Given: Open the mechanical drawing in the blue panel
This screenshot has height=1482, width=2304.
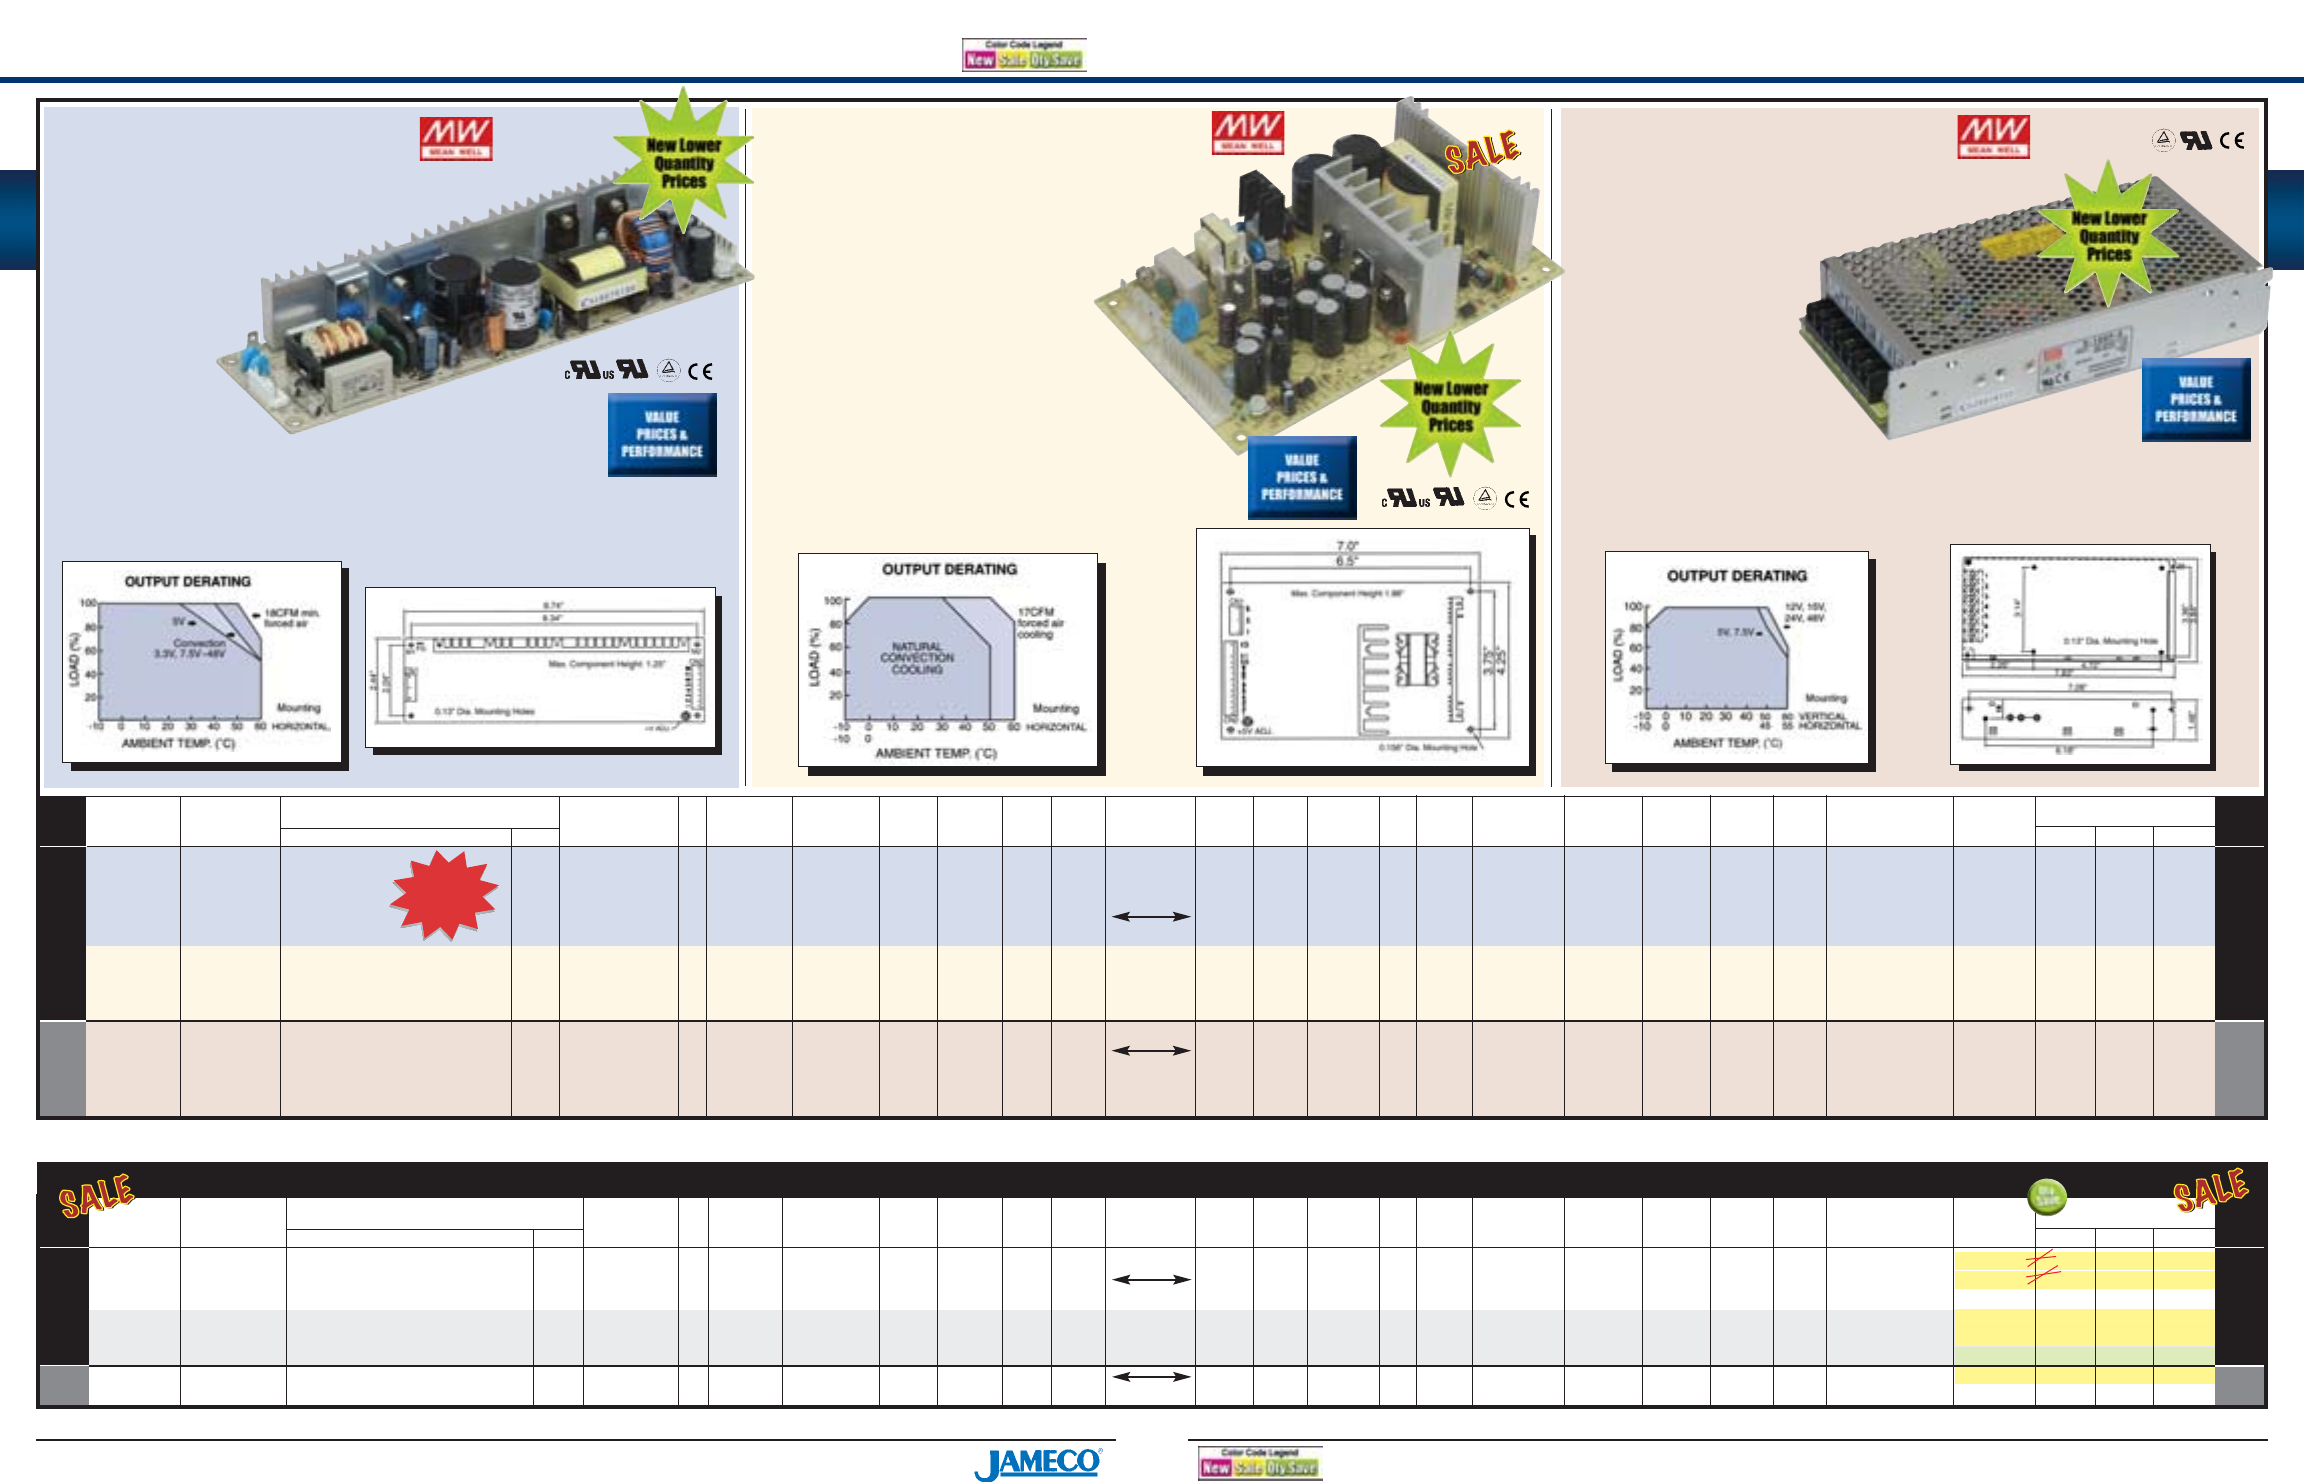Looking at the screenshot, I should click(x=542, y=669).
